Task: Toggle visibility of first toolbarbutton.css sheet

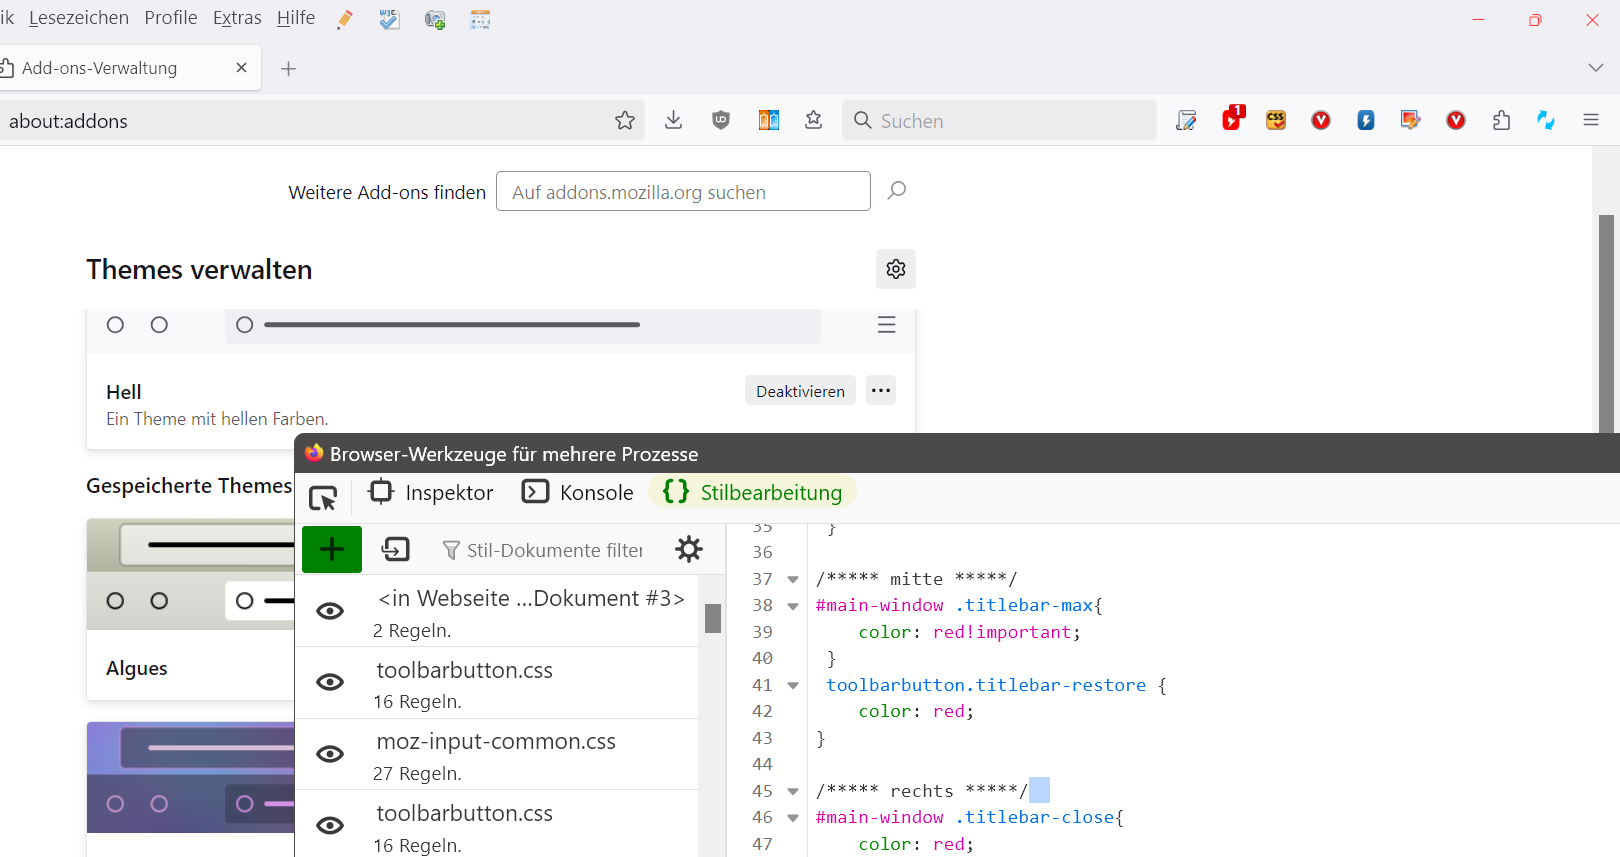Action: point(330,682)
